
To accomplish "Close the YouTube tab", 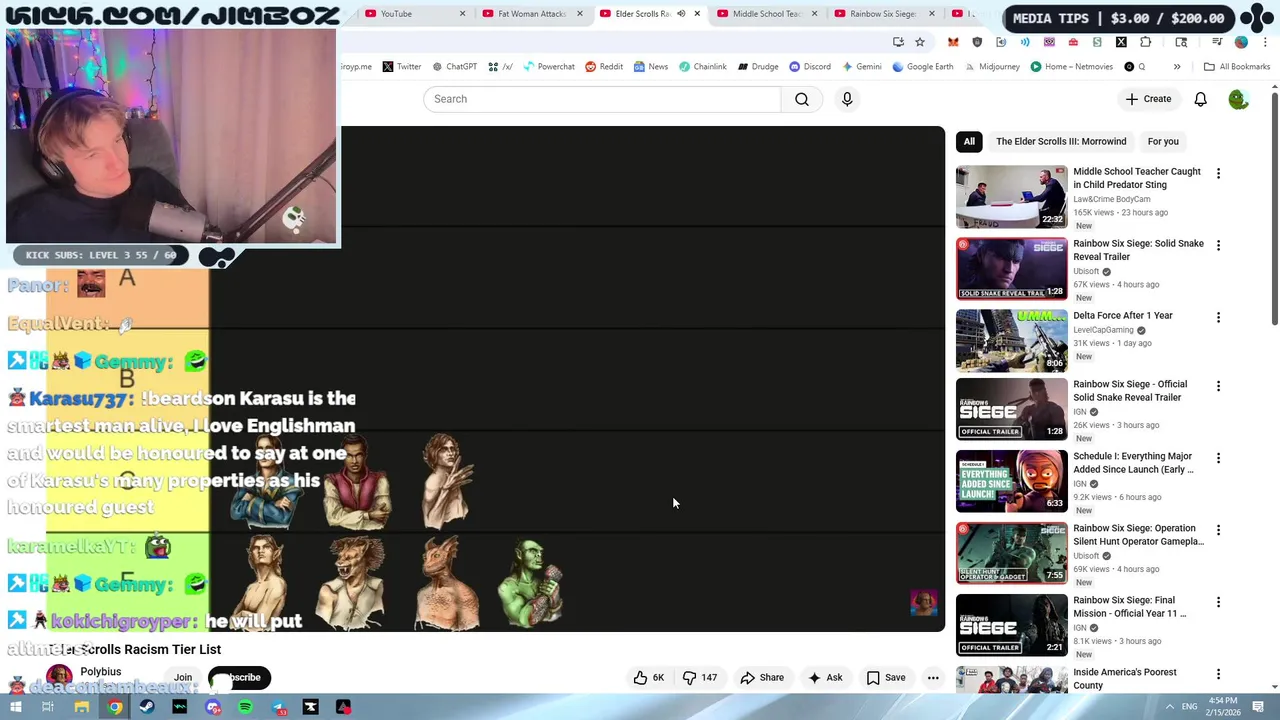I will (x=462, y=14).
